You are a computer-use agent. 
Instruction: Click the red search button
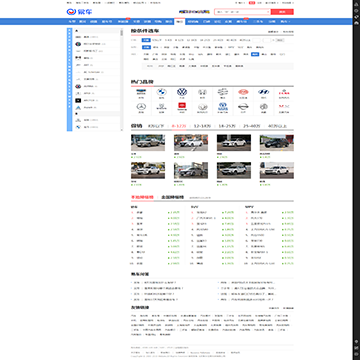coord(282,12)
